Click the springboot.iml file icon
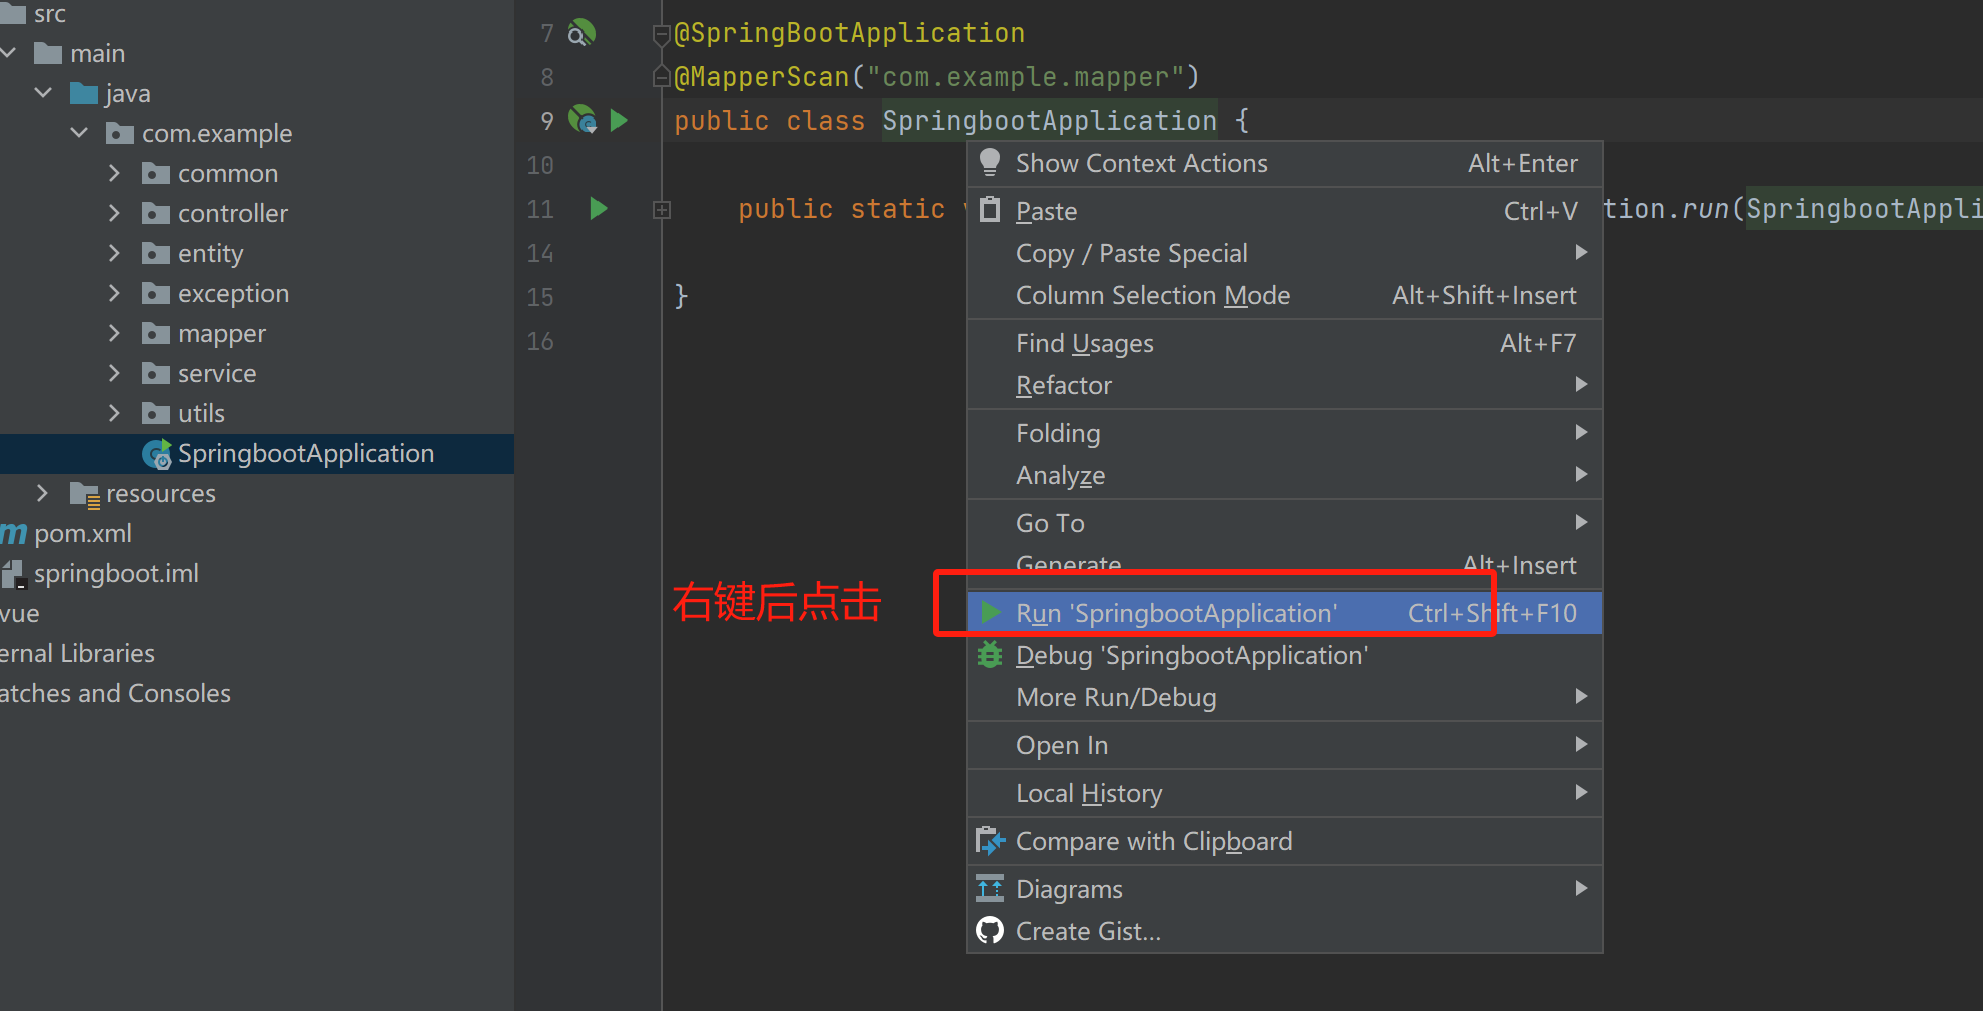 coord(13,574)
